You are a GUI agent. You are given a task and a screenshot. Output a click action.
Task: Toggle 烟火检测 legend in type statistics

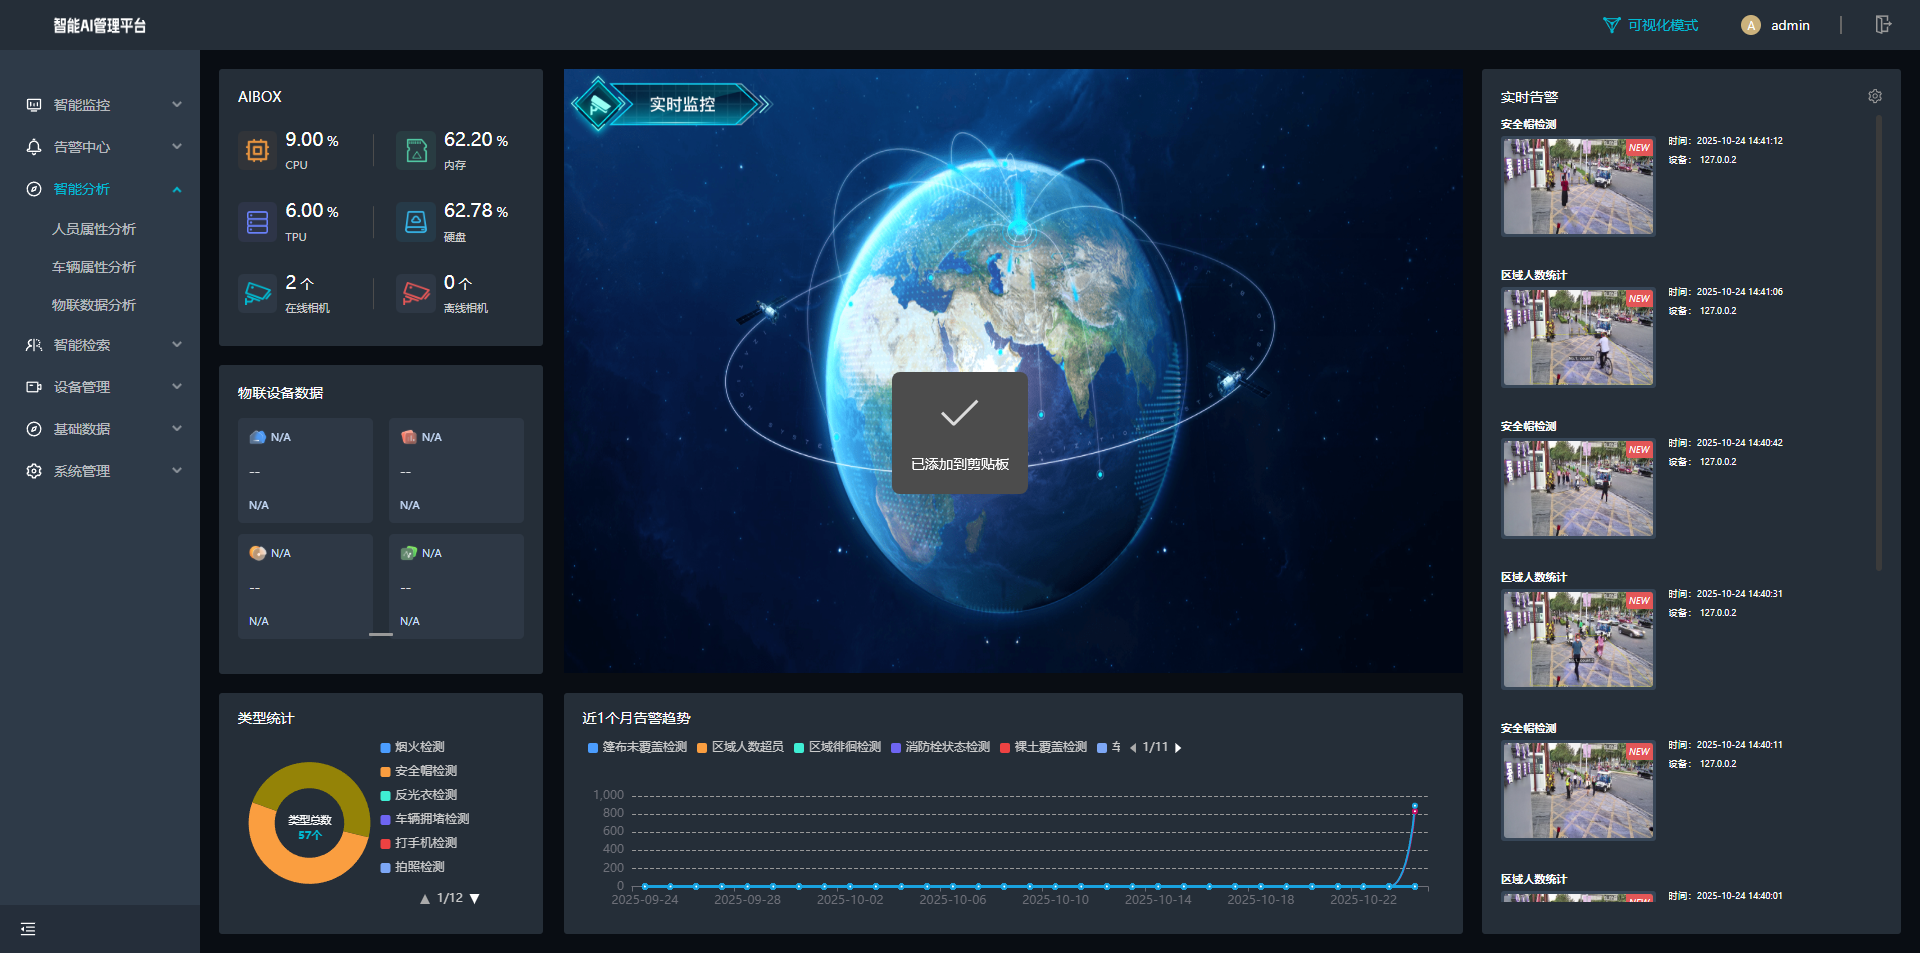coord(418,747)
